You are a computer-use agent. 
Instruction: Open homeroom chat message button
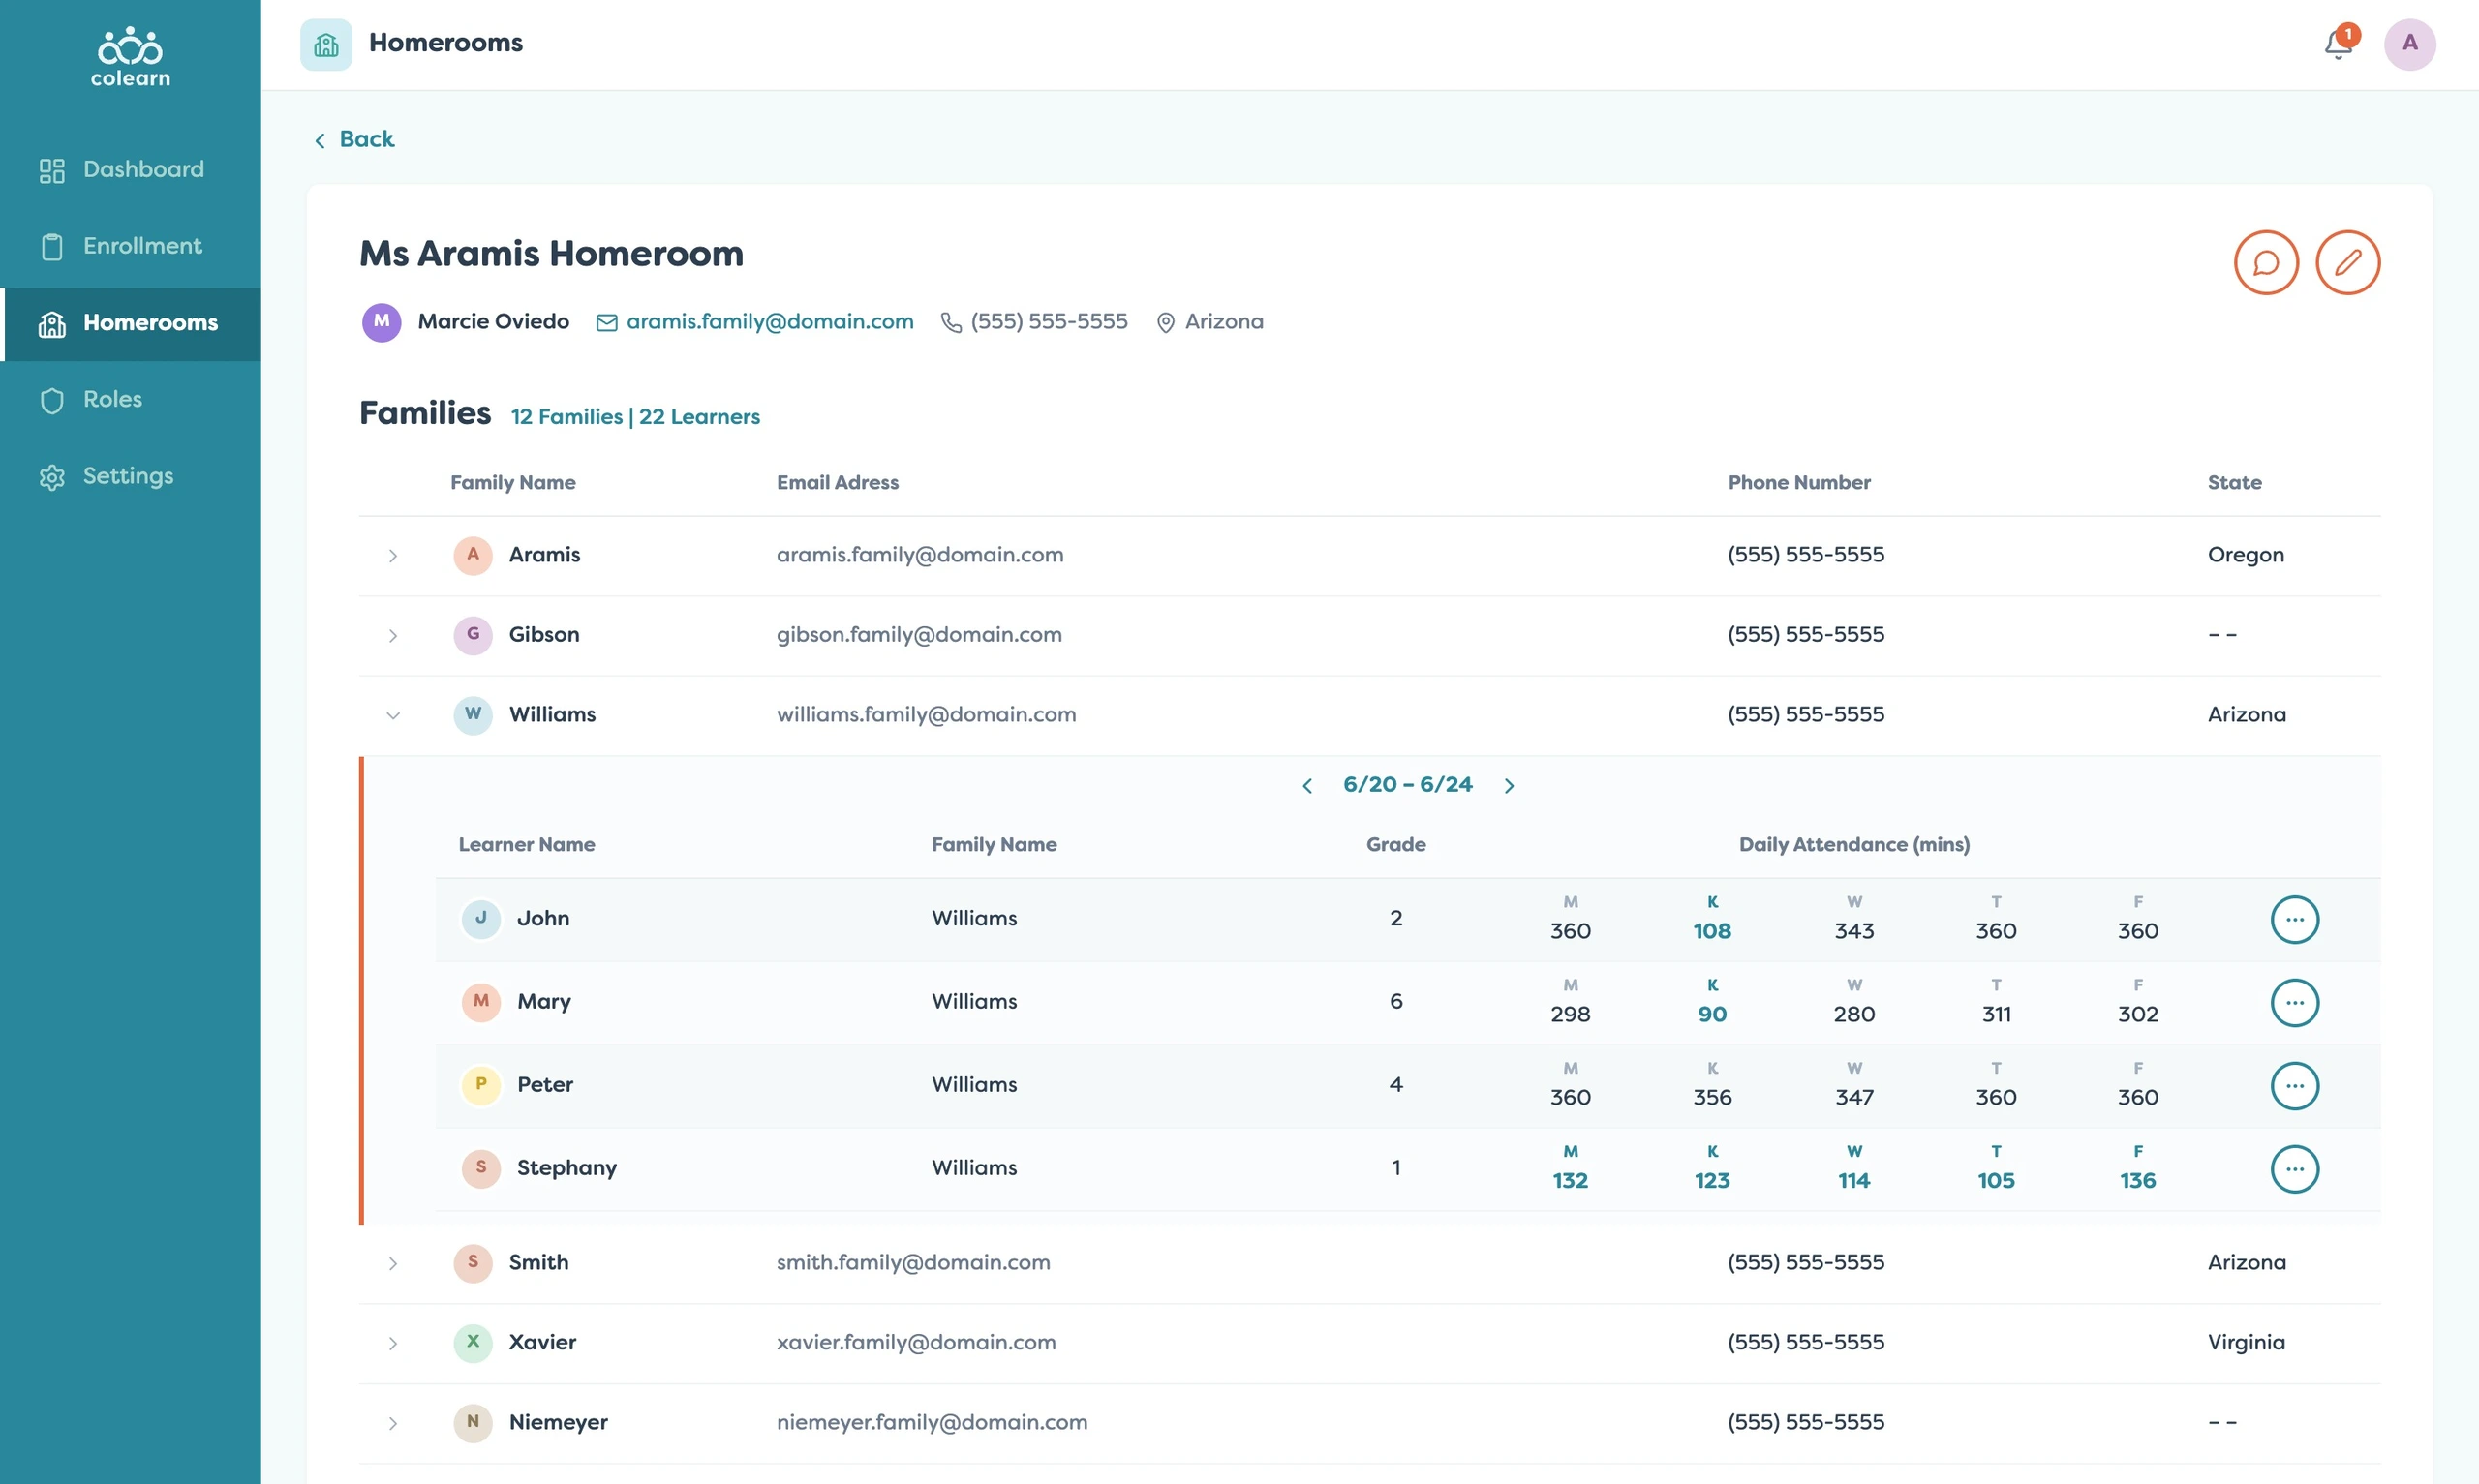coord(2266,263)
